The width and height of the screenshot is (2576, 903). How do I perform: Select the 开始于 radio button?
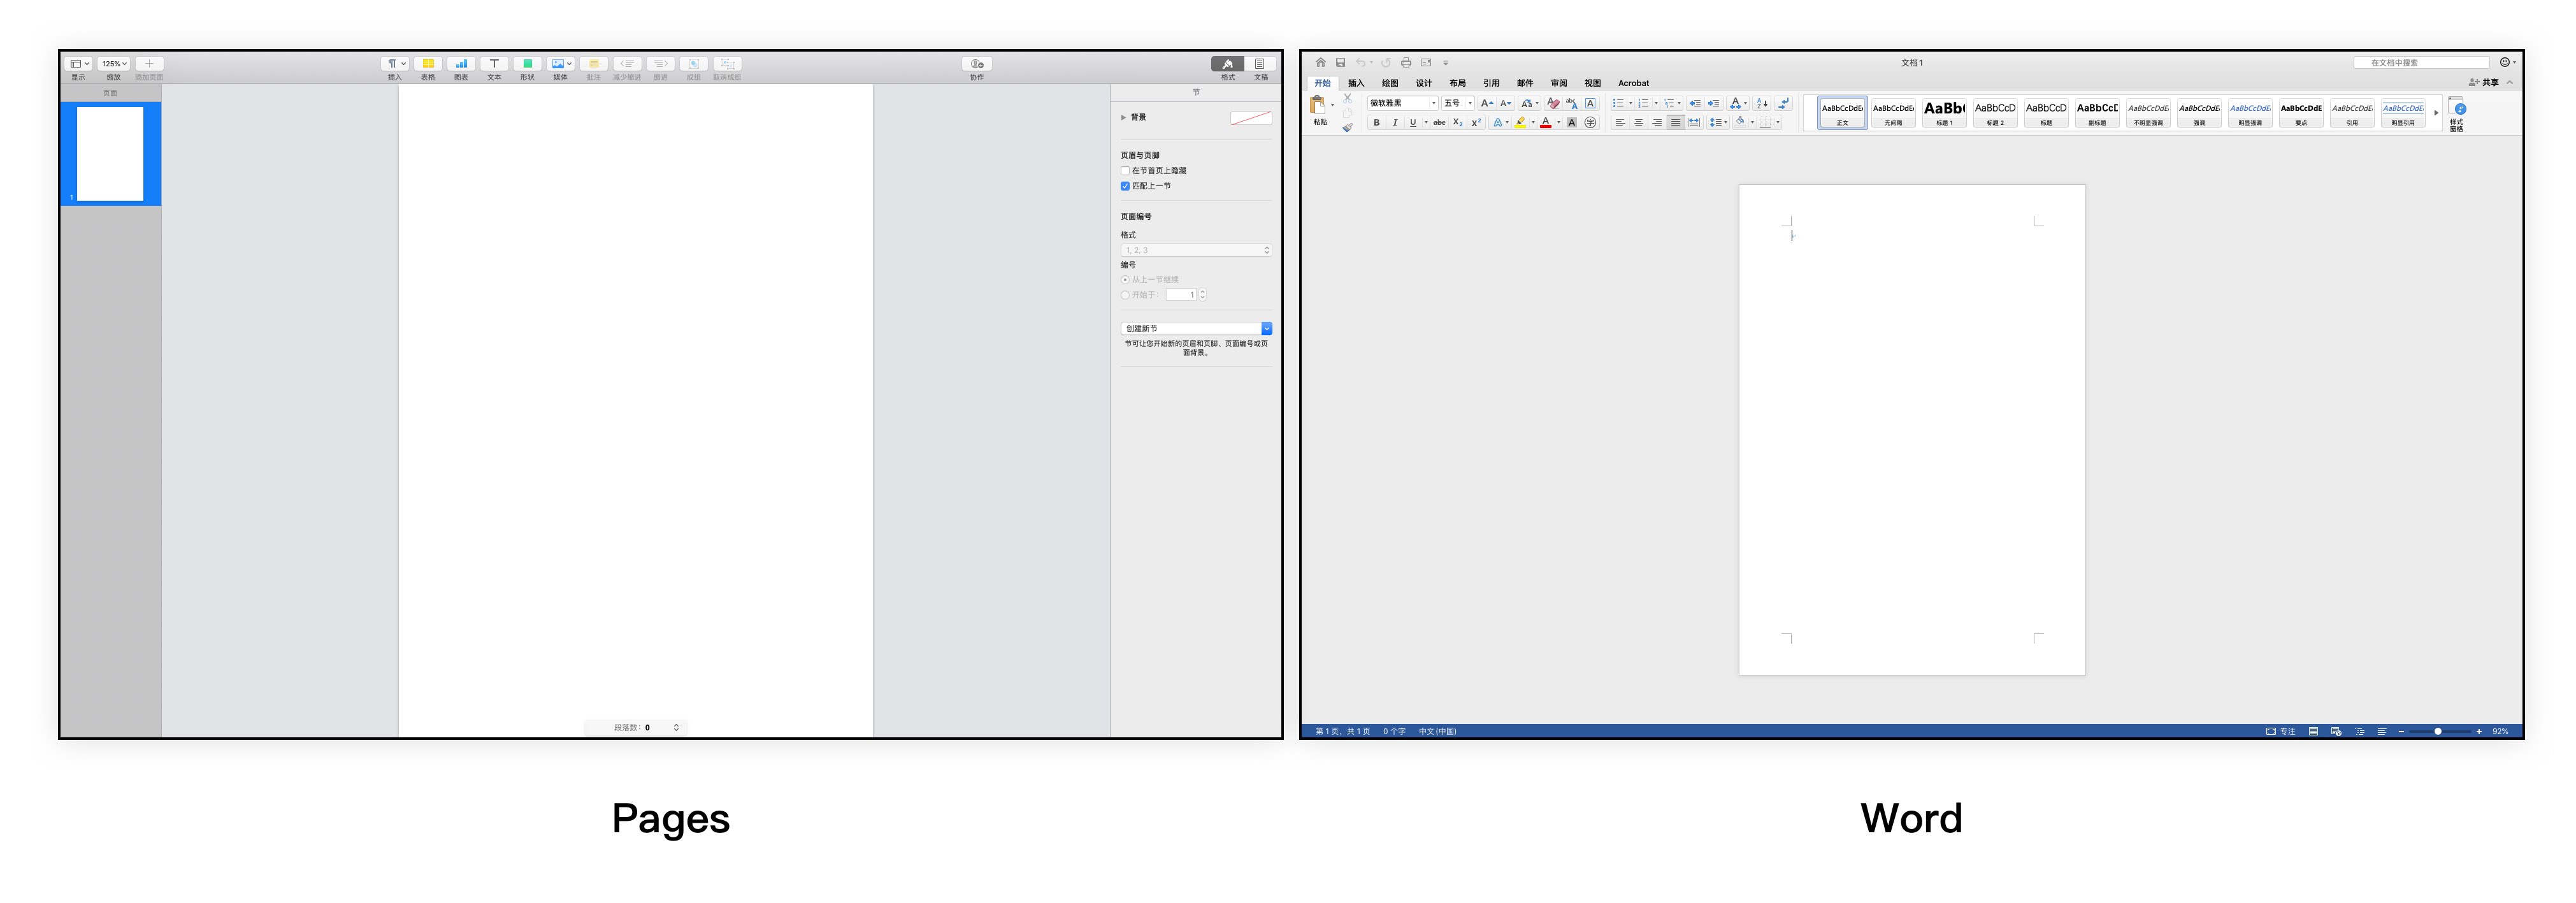[x=1125, y=295]
